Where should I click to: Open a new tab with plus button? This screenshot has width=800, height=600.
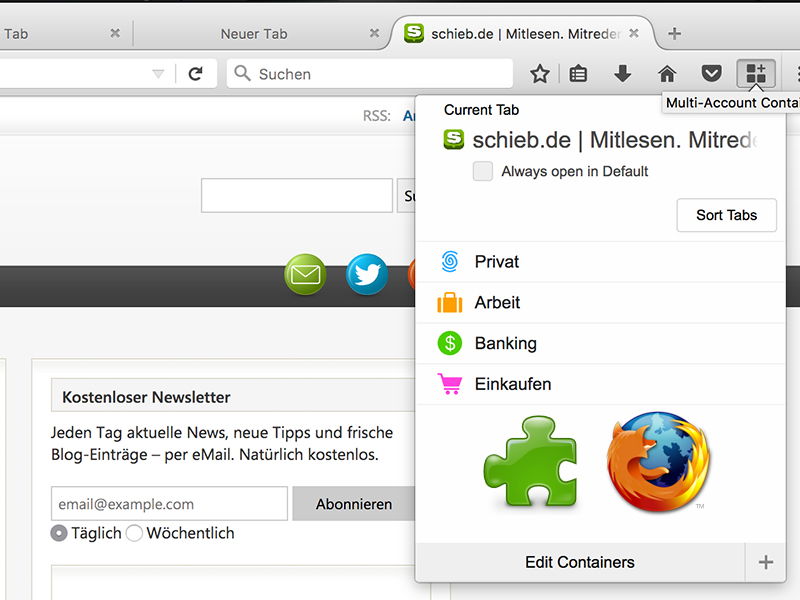(x=674, y=34)
